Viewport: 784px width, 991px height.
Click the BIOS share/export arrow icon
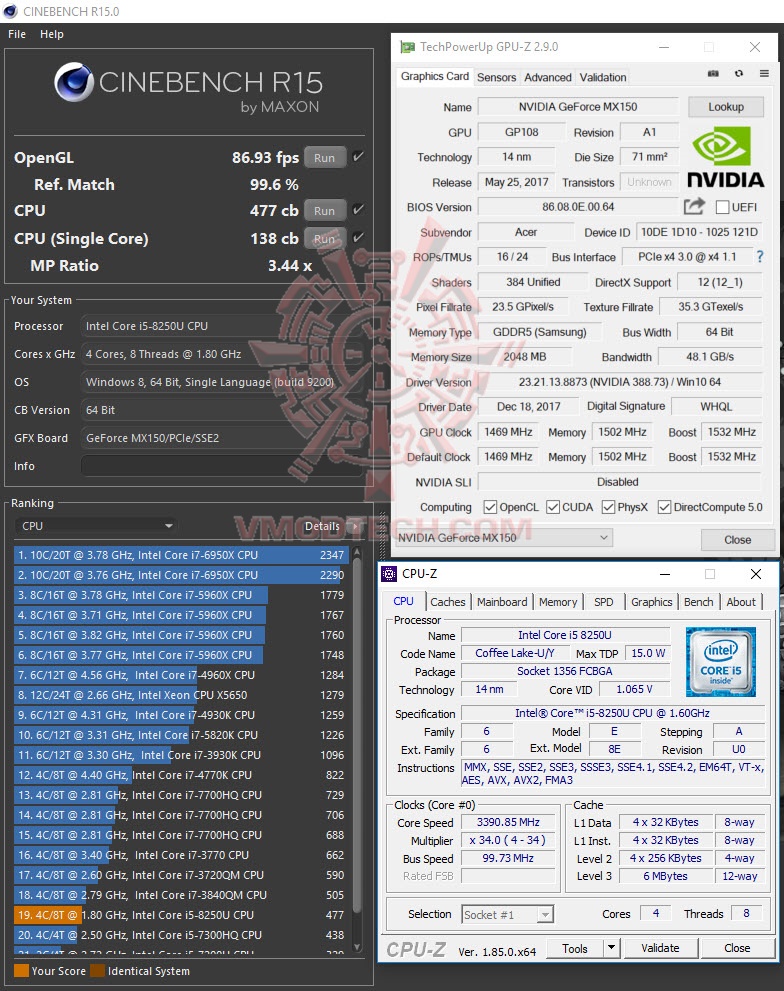point(694,206)
